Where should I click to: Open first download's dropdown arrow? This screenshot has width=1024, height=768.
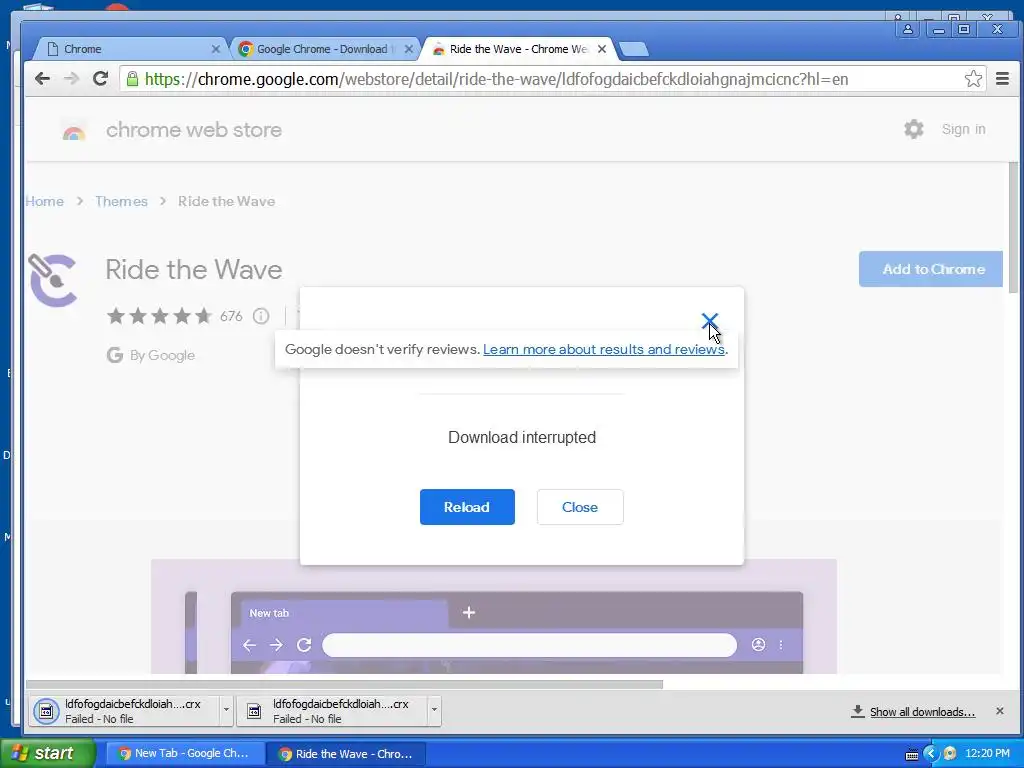226,710
